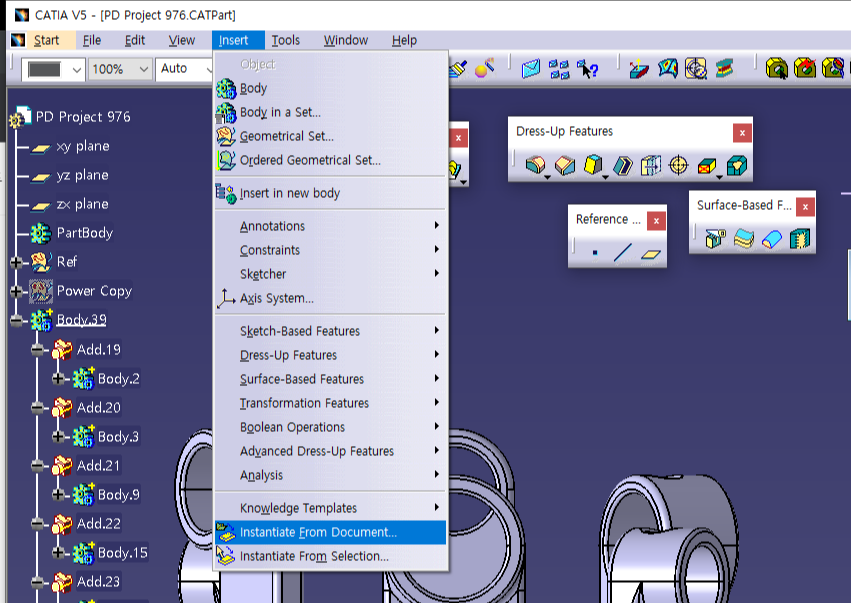Open the View menu
This screenshot has height=603, width=851.
tap(181, 40)
